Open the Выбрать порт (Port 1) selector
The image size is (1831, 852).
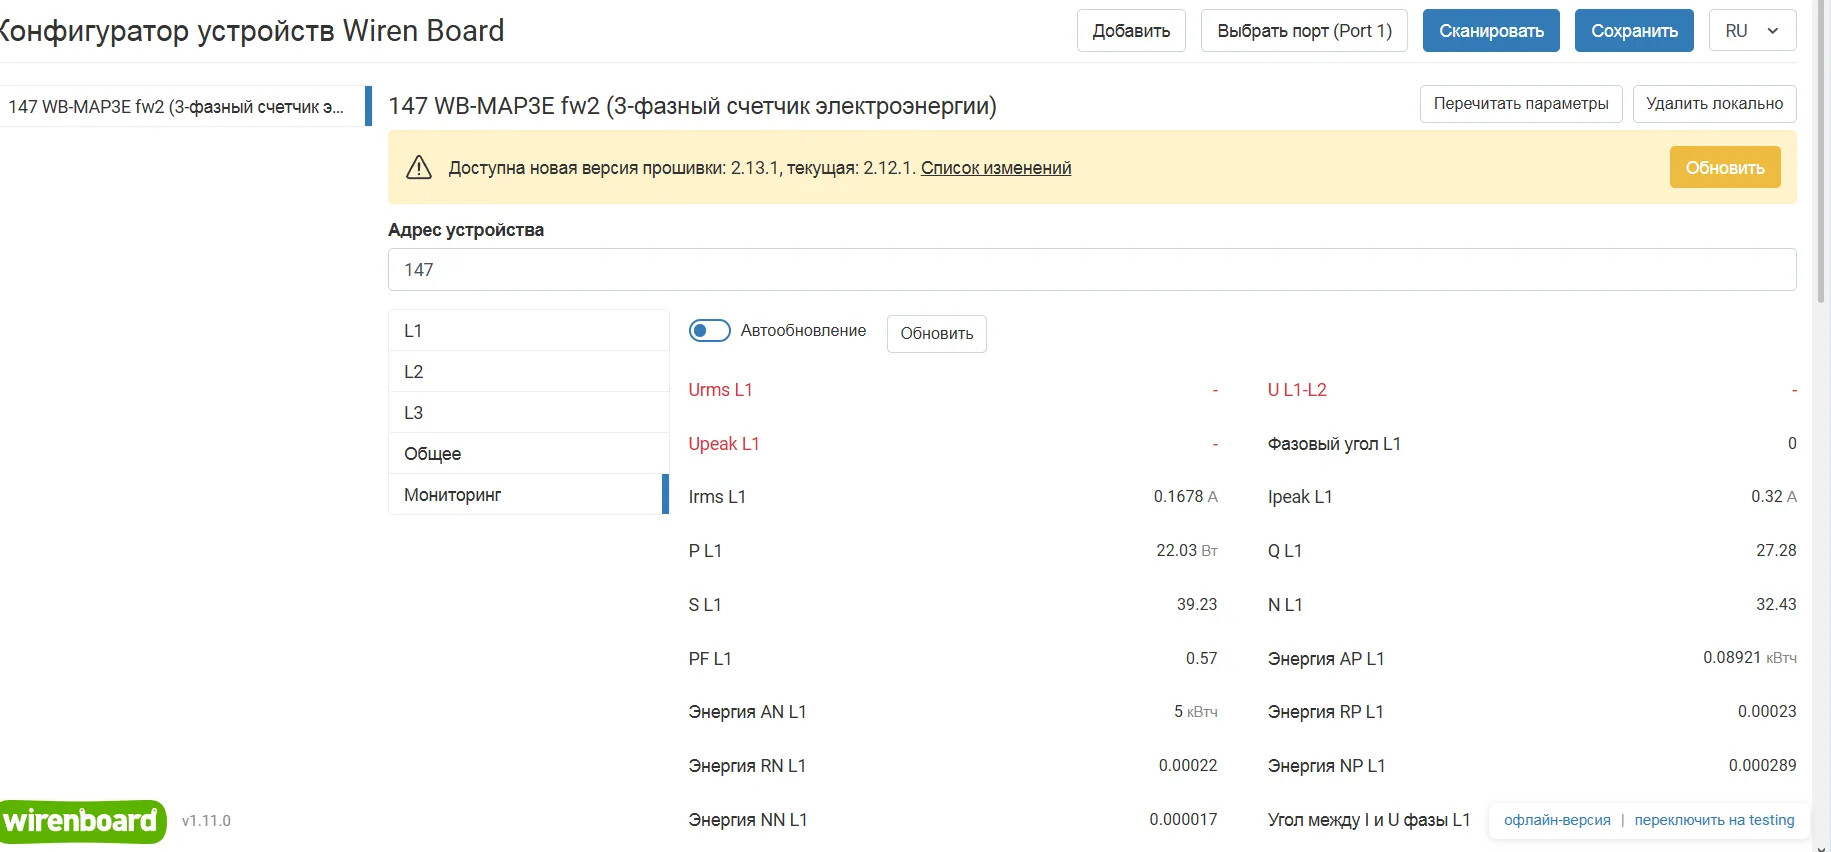point(1304,31)
